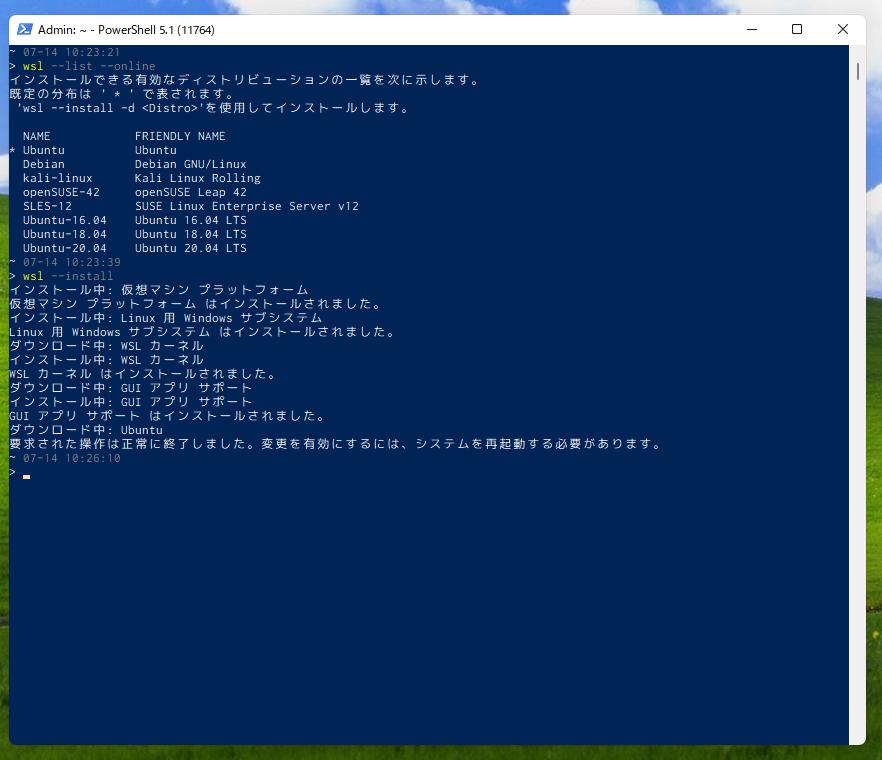
Task: Click the 'kali-linux' distro name
Action: point(57,178)
